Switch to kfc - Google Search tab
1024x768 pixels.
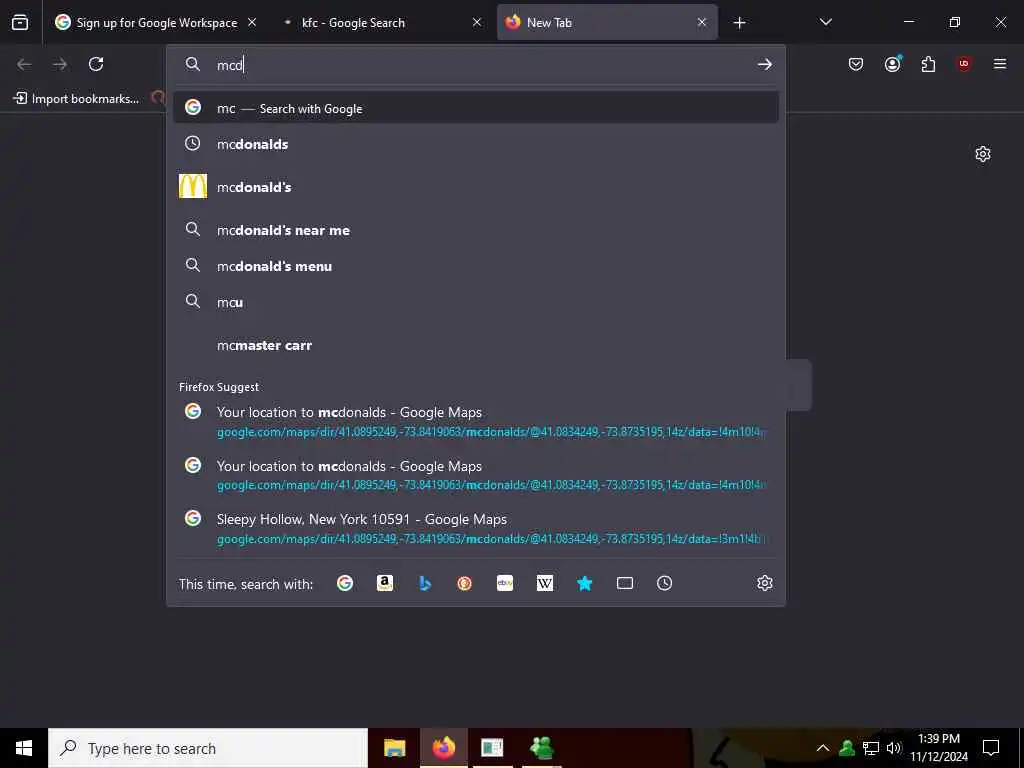click(x=381, y=23)
